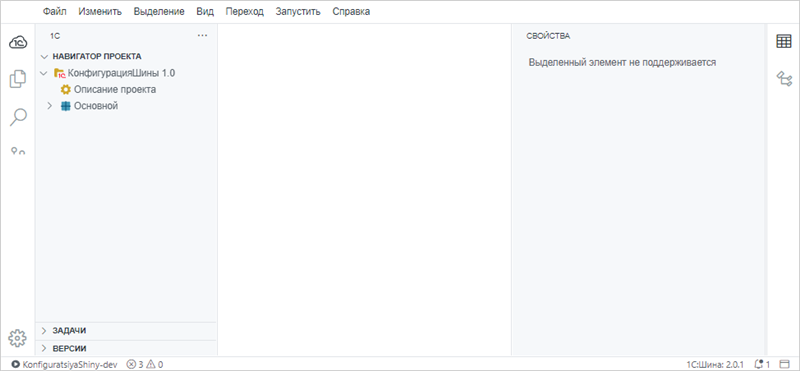
Task: Click the table grid icon in right sidebar
Action: click(784, 42)
